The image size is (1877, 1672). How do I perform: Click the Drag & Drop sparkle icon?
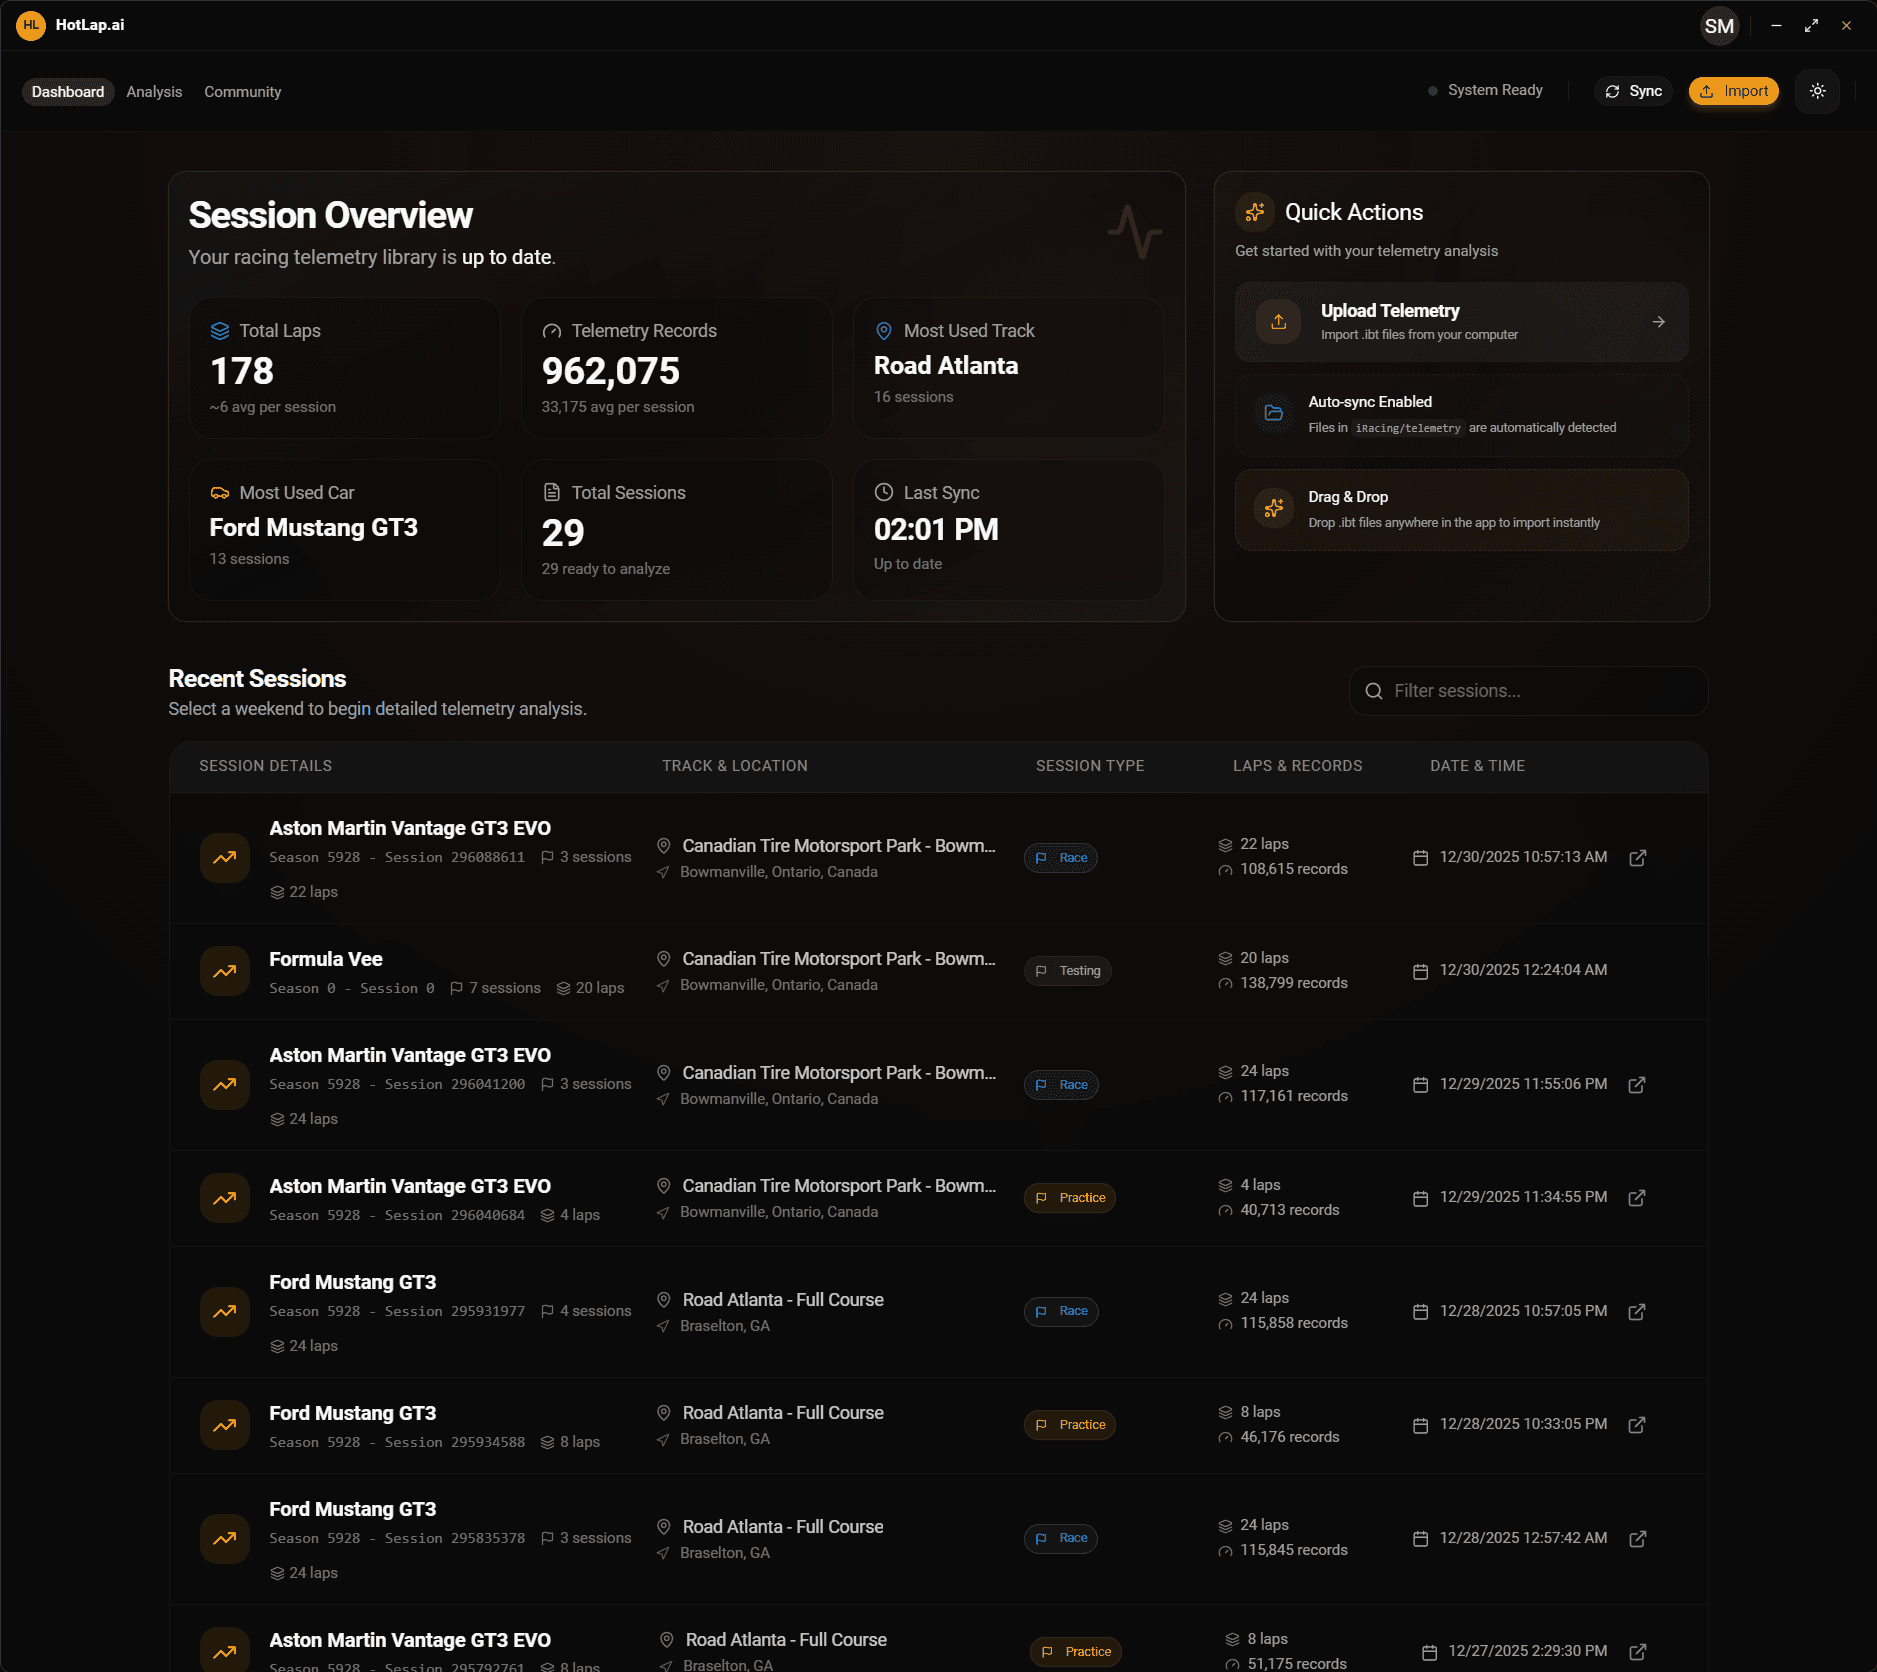pyautogui.click(x=1274, y=508)
